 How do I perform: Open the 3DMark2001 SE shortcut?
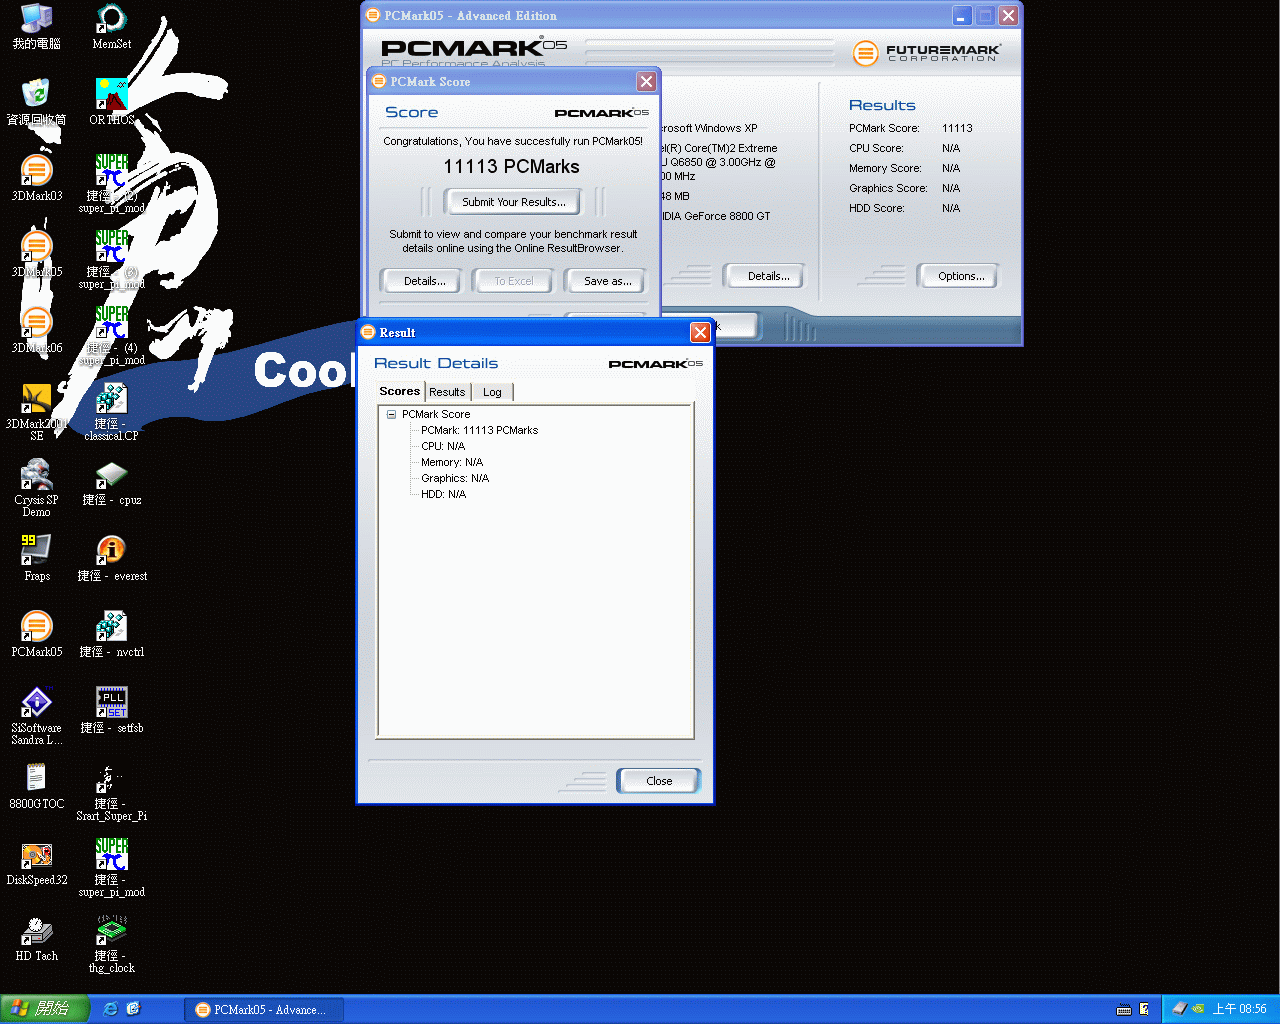coord(36,412)
